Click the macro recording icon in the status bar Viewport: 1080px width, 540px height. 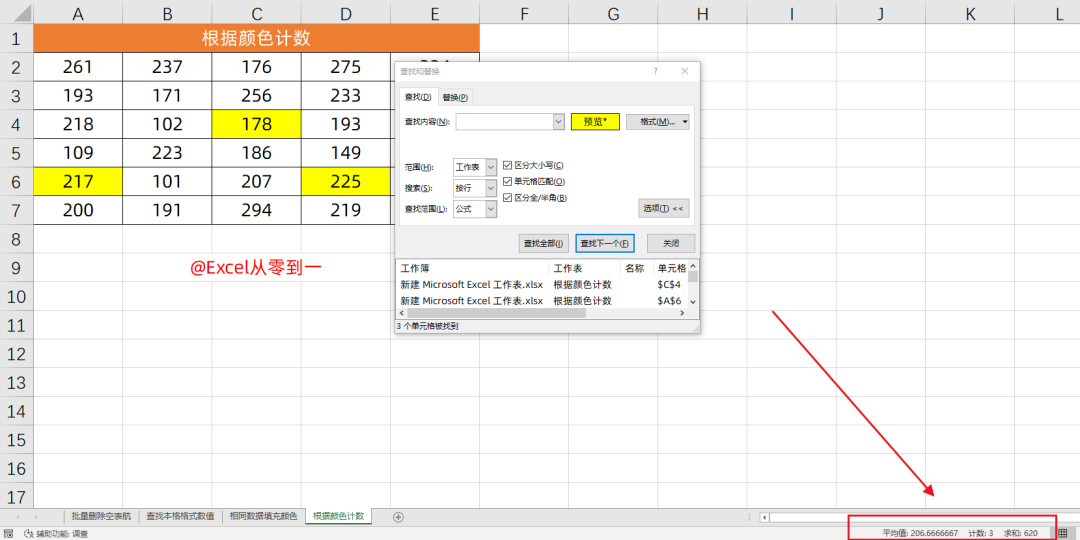(8, 534)
